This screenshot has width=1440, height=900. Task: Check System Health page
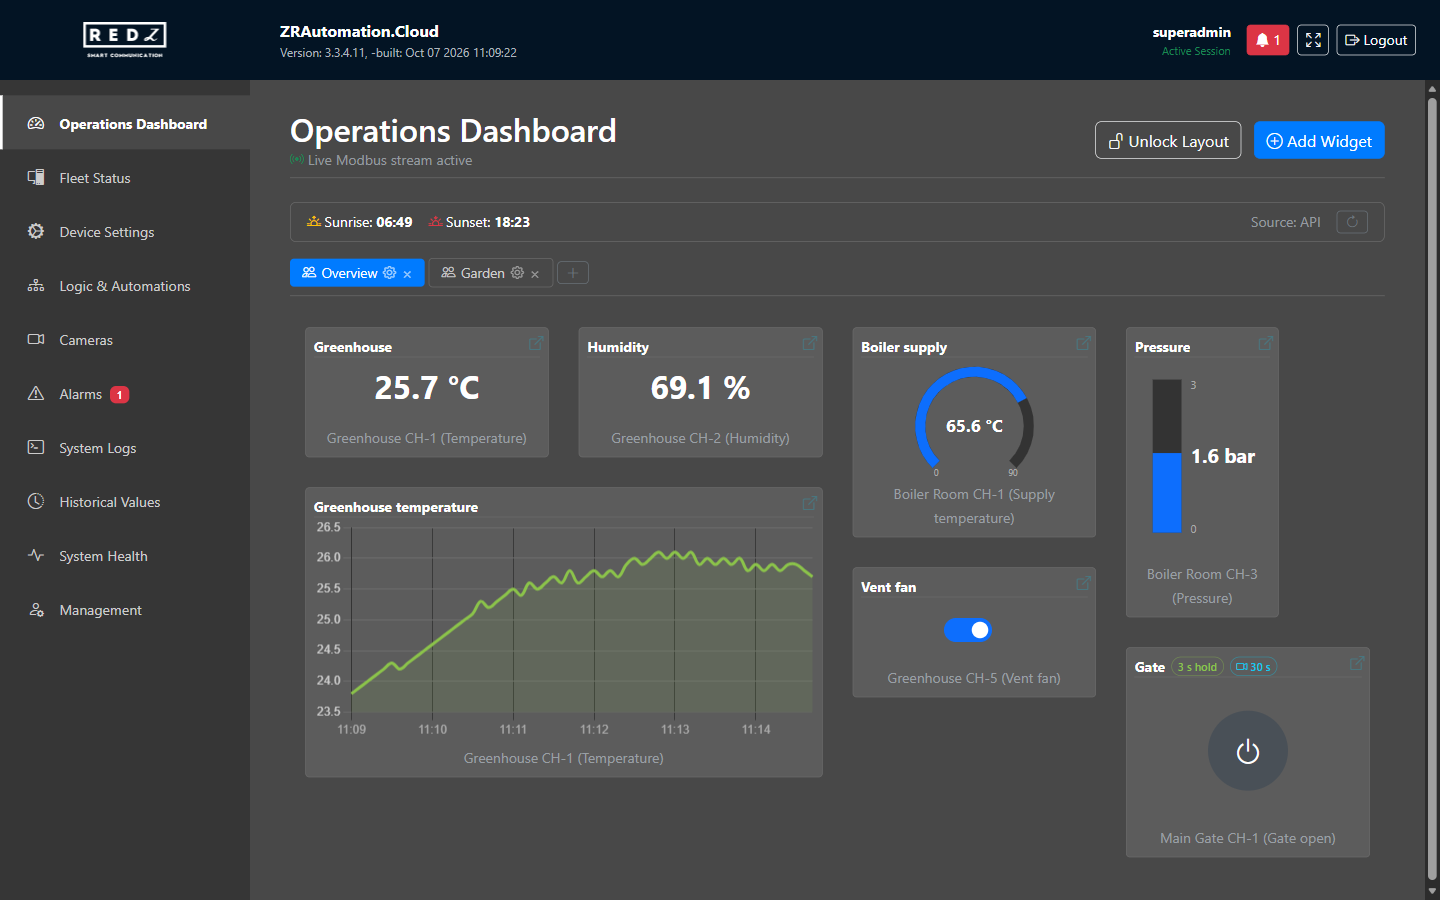pos(125,556)
